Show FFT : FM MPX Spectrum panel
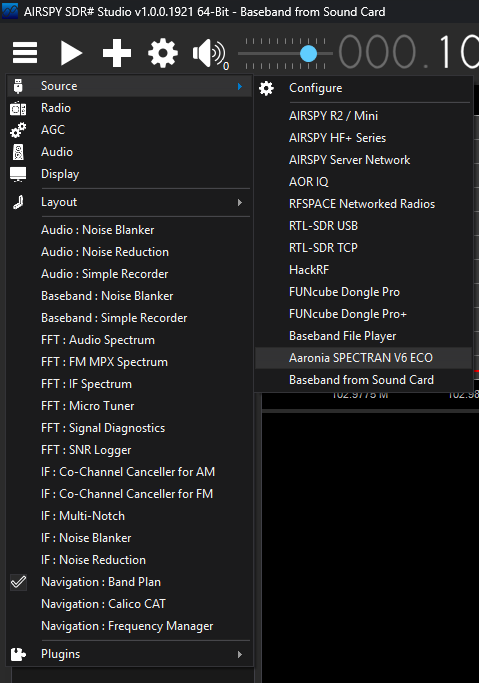 130,362
